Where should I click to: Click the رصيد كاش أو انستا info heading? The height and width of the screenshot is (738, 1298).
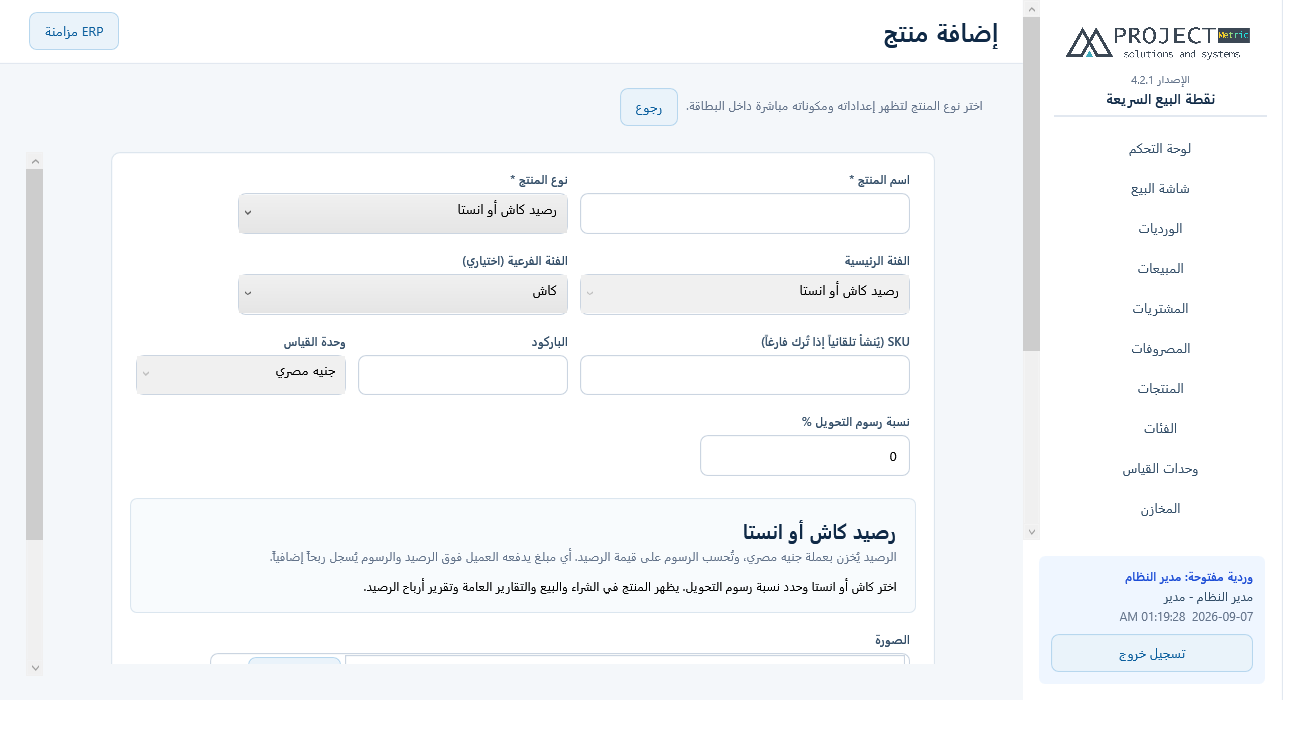(819, 531)
